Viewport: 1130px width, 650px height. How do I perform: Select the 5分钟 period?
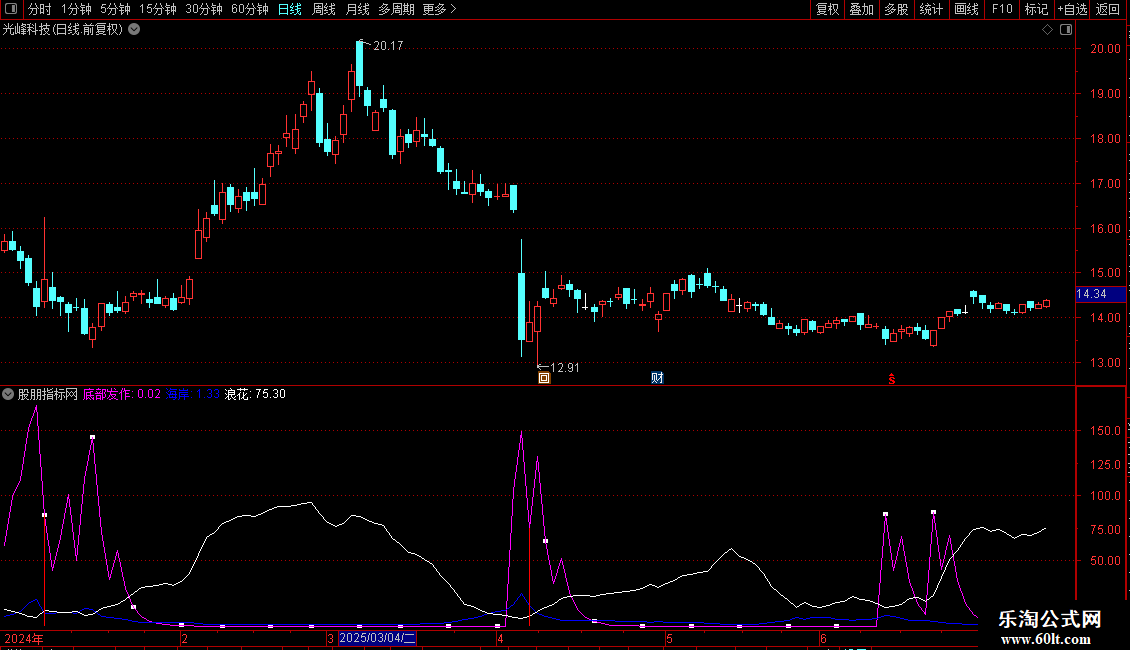point(115,9)
